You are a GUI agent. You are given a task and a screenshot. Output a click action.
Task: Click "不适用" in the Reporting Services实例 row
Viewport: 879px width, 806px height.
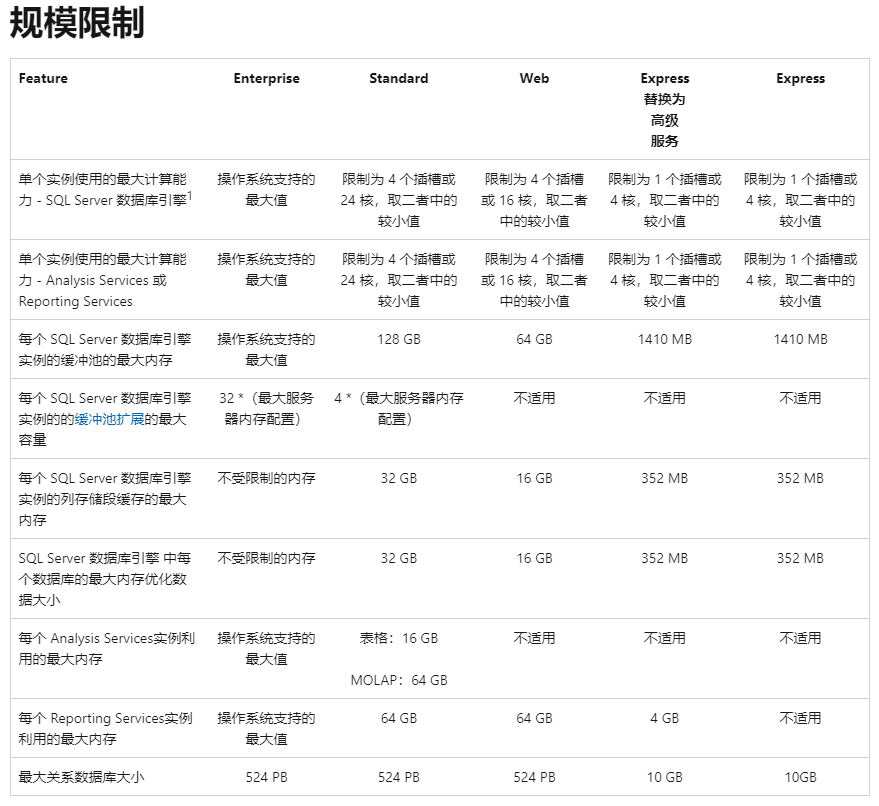[x=801, y=719]
